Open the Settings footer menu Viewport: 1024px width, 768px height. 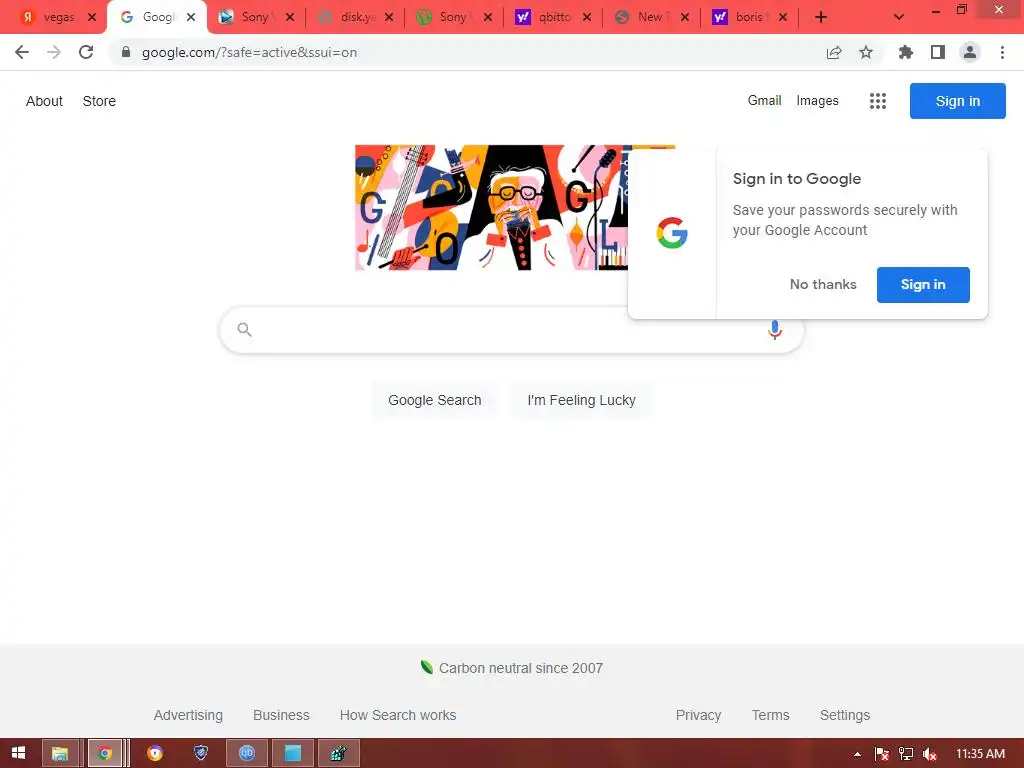844,715
